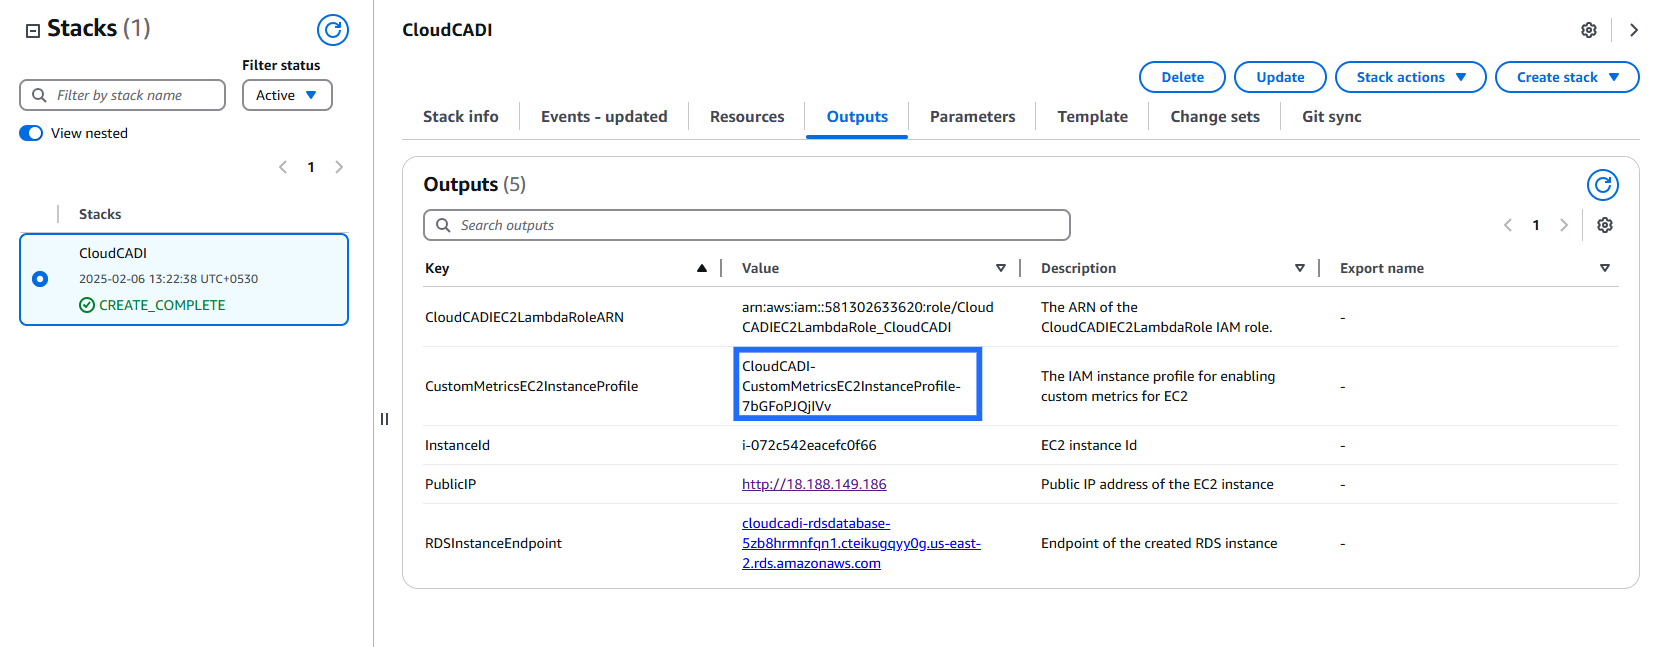Image resolution: width=1656 pixels, height=647 pixels.
Task: Expand the Stack actions dropdown
Action: point(1410,77)
